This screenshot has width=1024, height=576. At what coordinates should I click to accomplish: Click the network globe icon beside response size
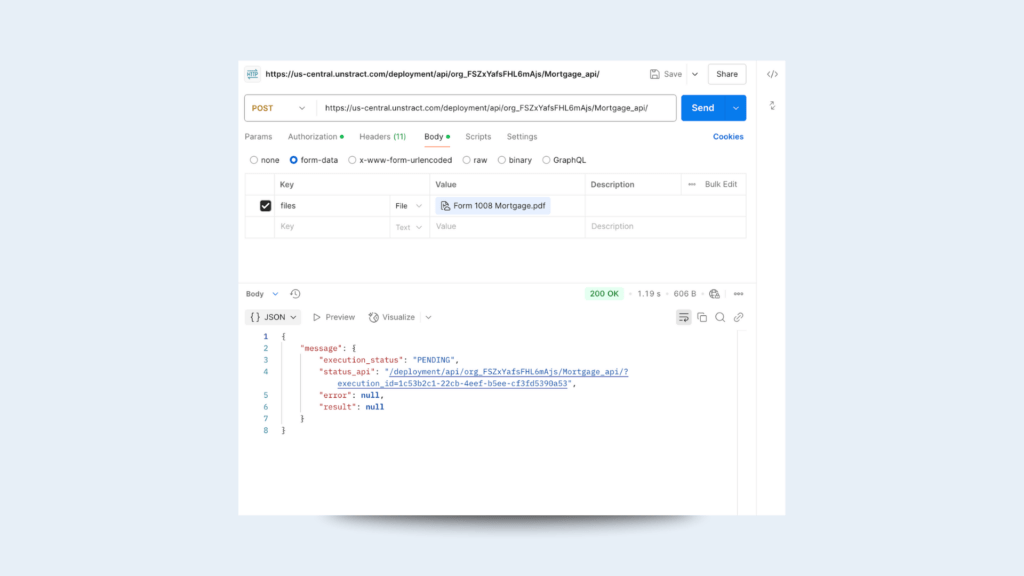(714, 294)
